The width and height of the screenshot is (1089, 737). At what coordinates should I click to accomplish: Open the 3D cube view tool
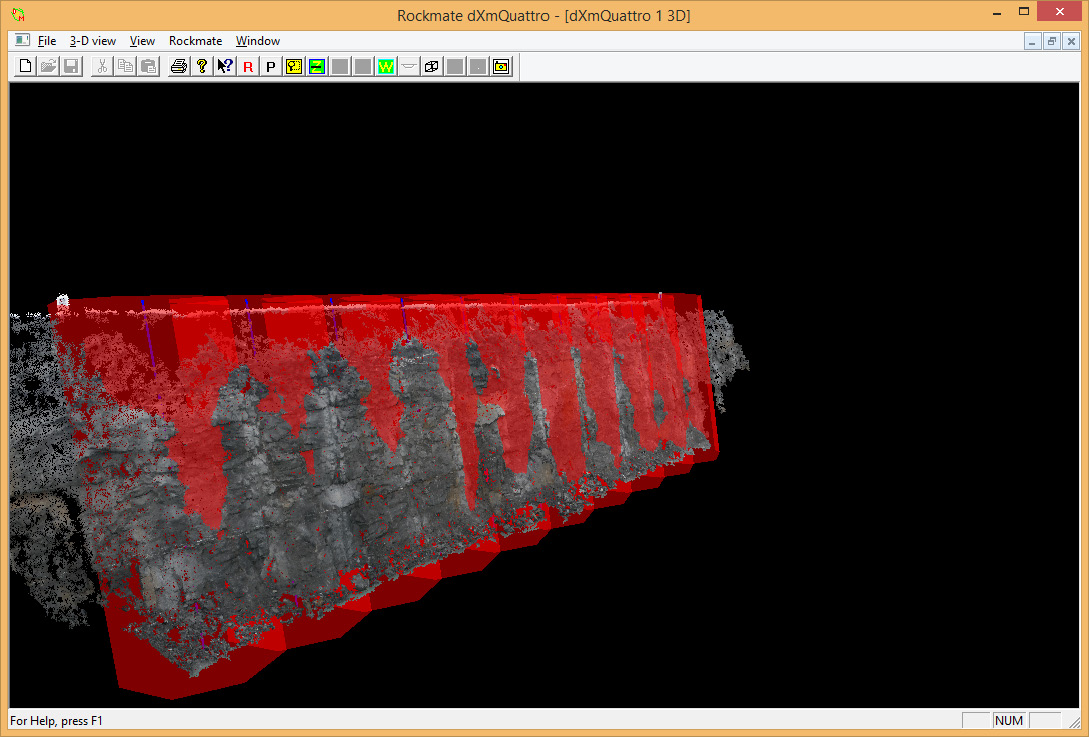coord(431,65)
